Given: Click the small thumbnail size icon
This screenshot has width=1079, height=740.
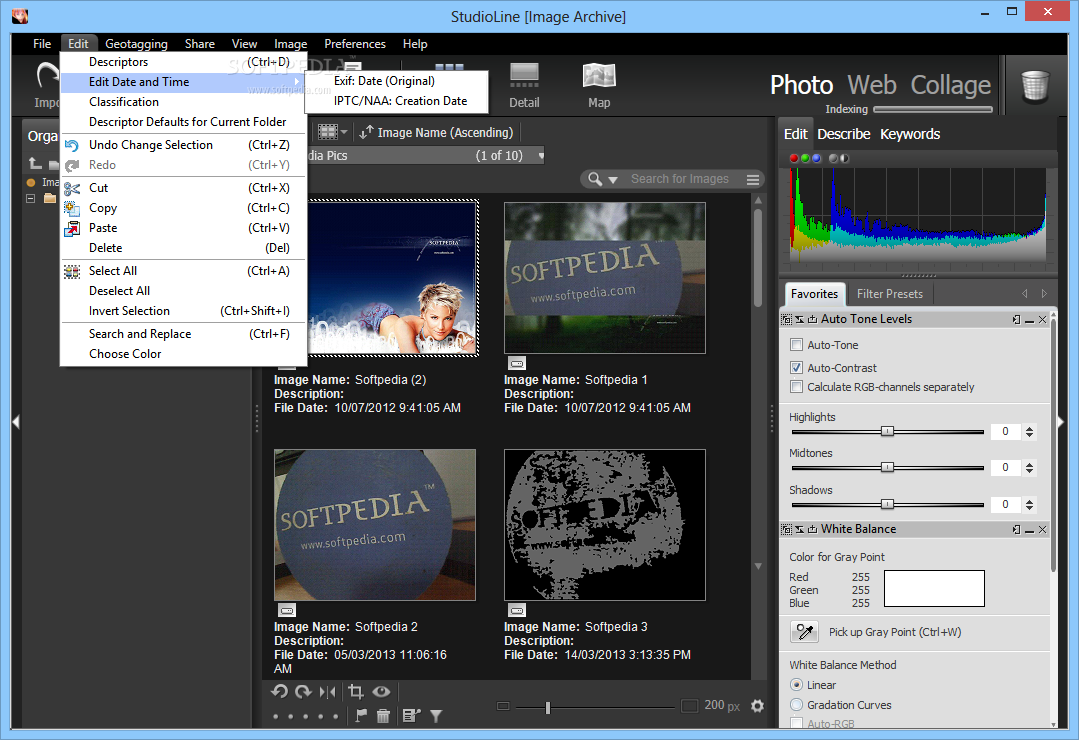Looking at the screenshot, I should pos(503,706).
